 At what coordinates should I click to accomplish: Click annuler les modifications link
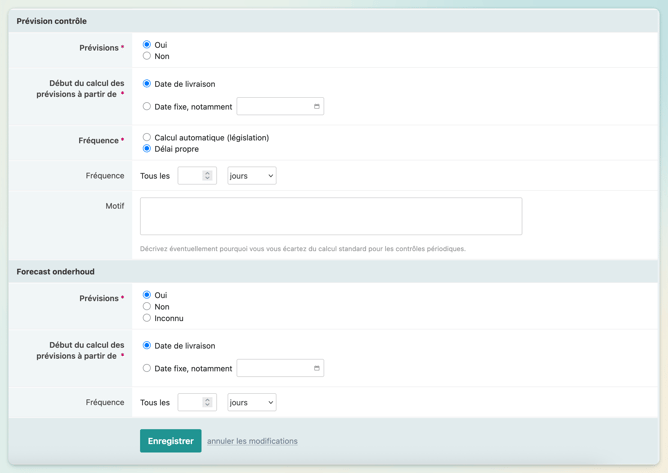click(252, 441)
